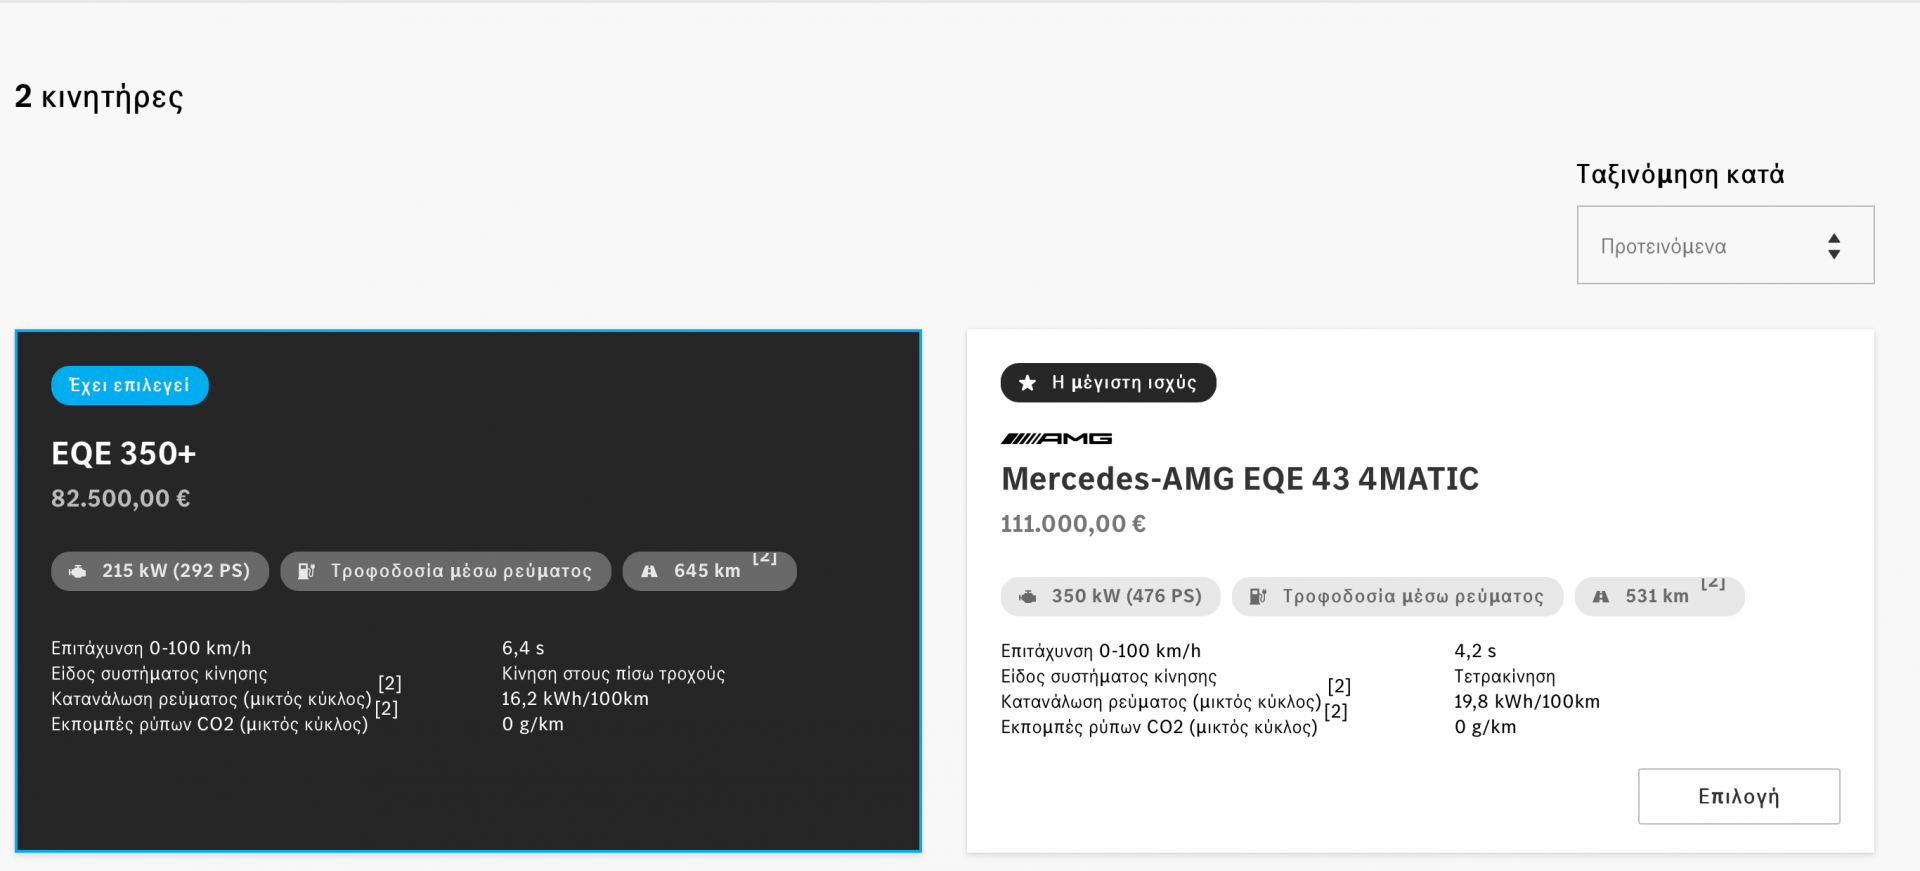Screen dimensions: 1920x871
Task: Click the price 111.000,00 €
Action: (1073, 523)
